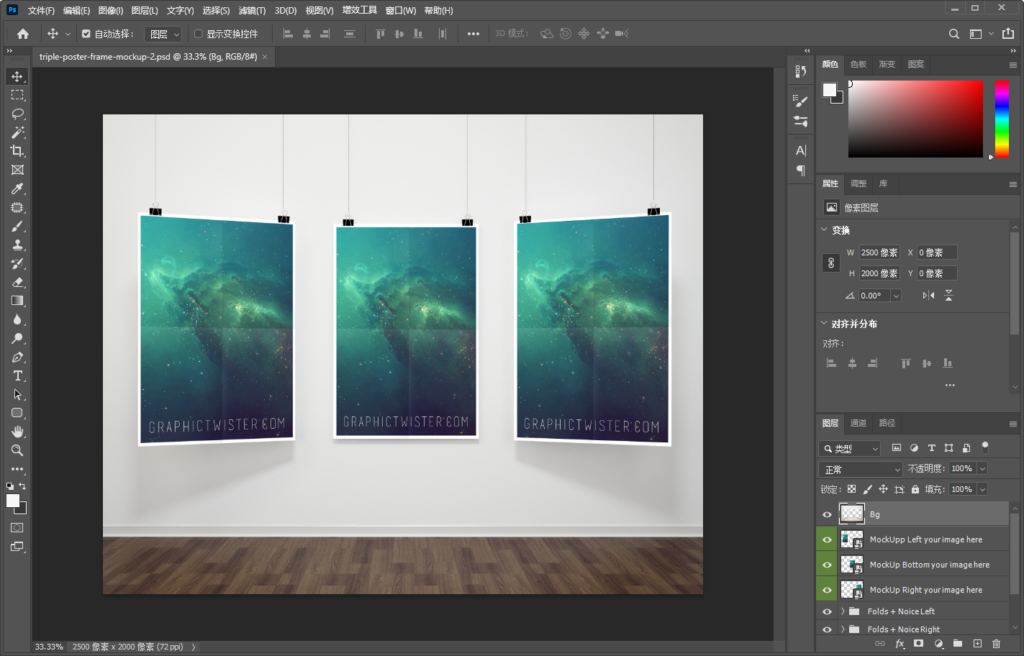Image resolution: width=1024 pixels, height=656 pixels.
Task: Select the Zoom tool
Action: coord(17,450)
